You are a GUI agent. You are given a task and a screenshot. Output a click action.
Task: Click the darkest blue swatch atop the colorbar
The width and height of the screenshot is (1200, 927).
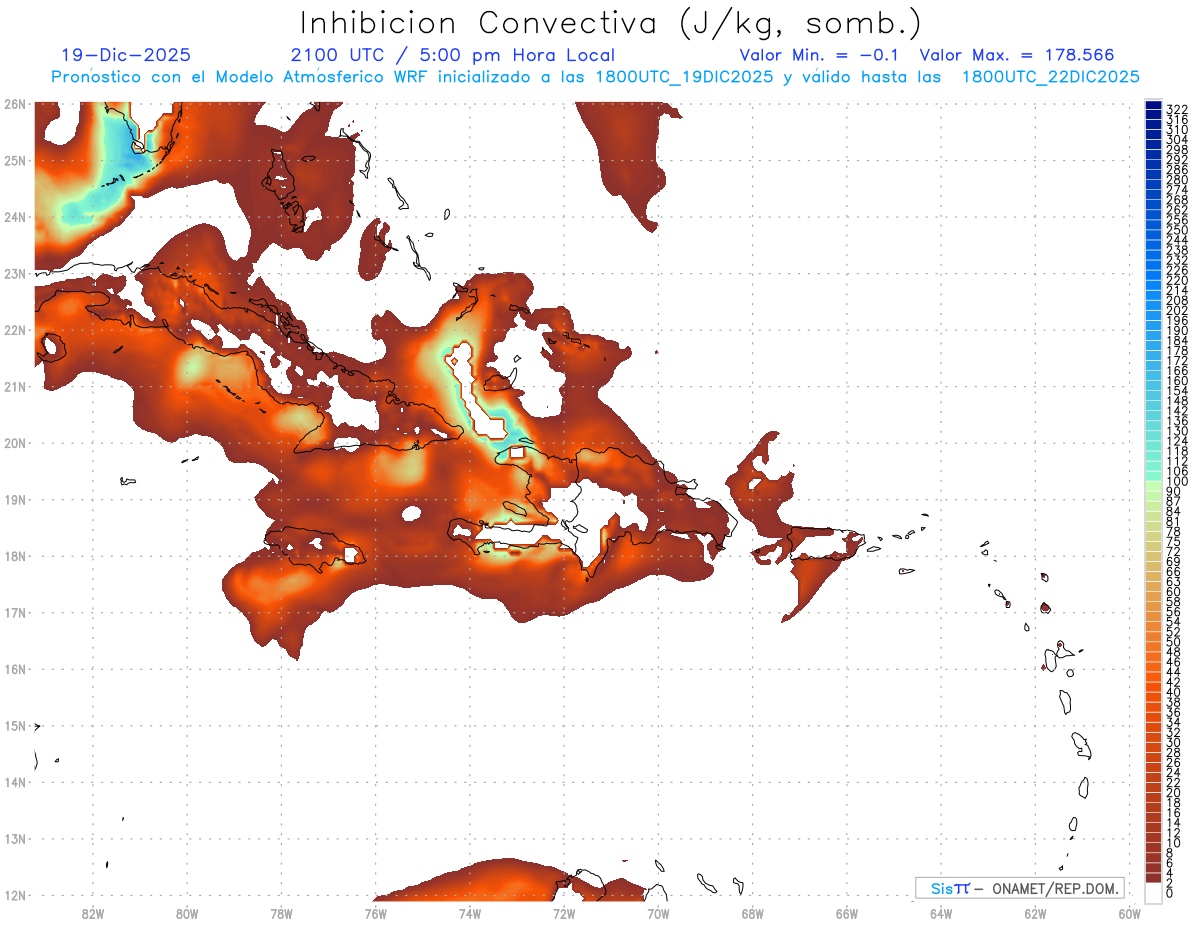[1153, 106]
